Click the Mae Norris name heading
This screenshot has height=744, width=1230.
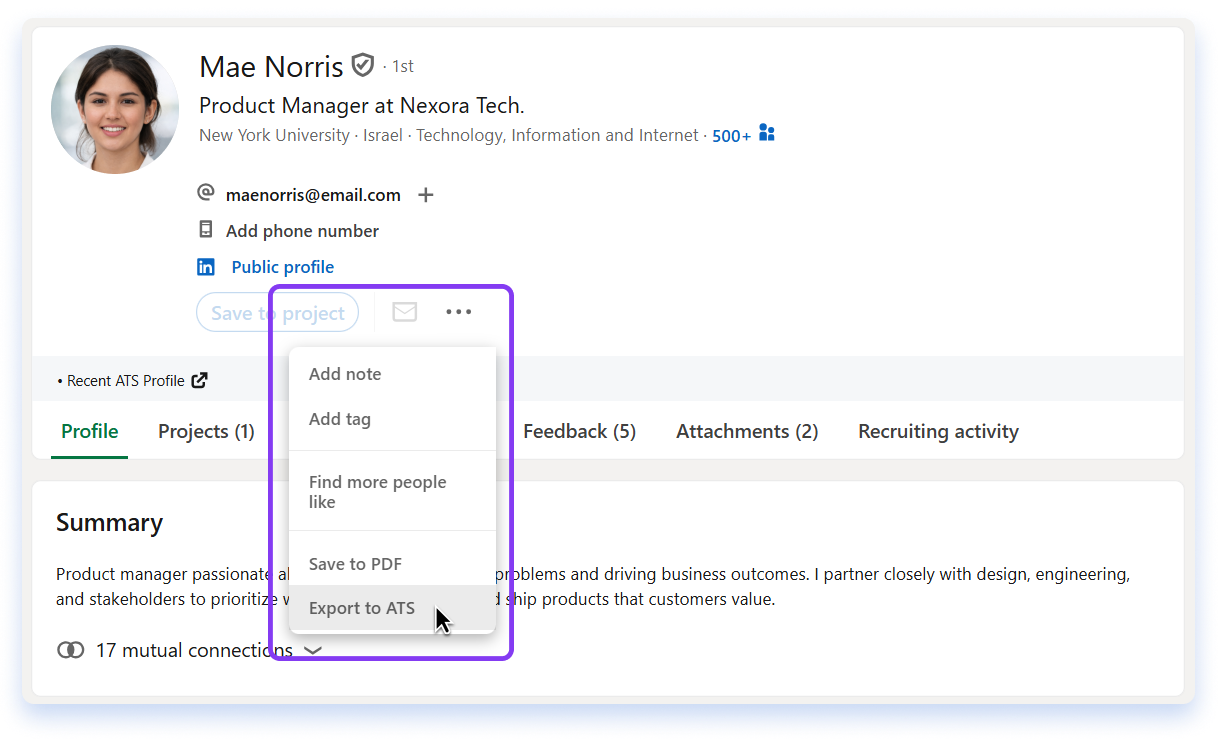coord(271,67)
